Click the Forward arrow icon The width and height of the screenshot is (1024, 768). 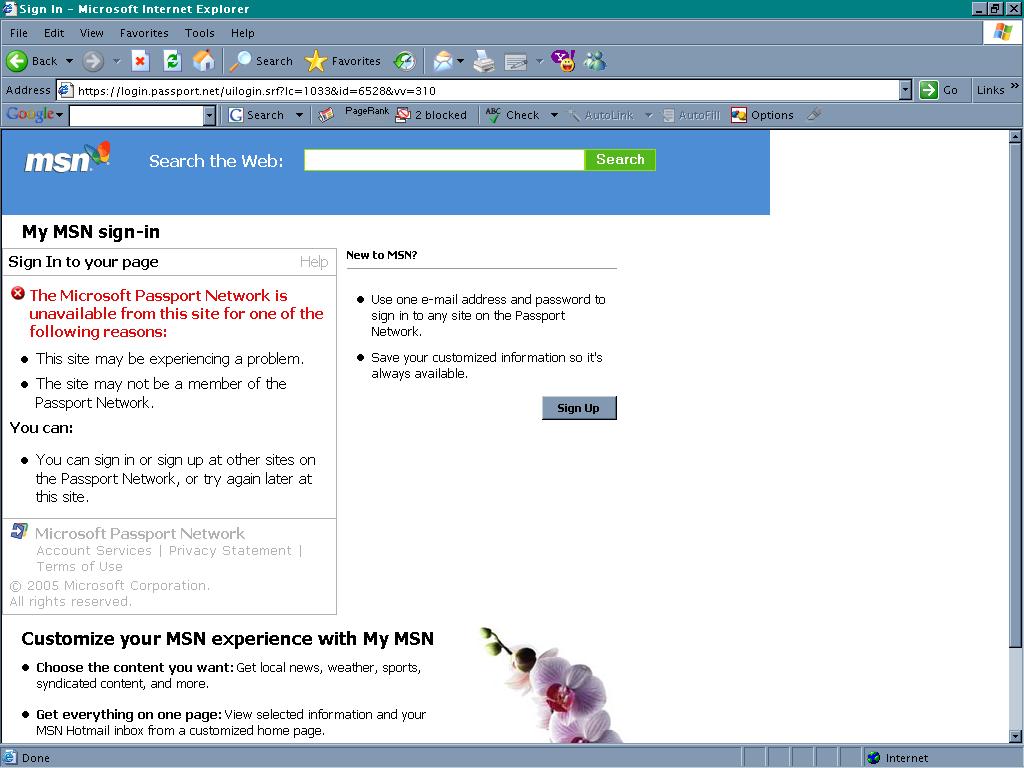[x=93, y=61]
